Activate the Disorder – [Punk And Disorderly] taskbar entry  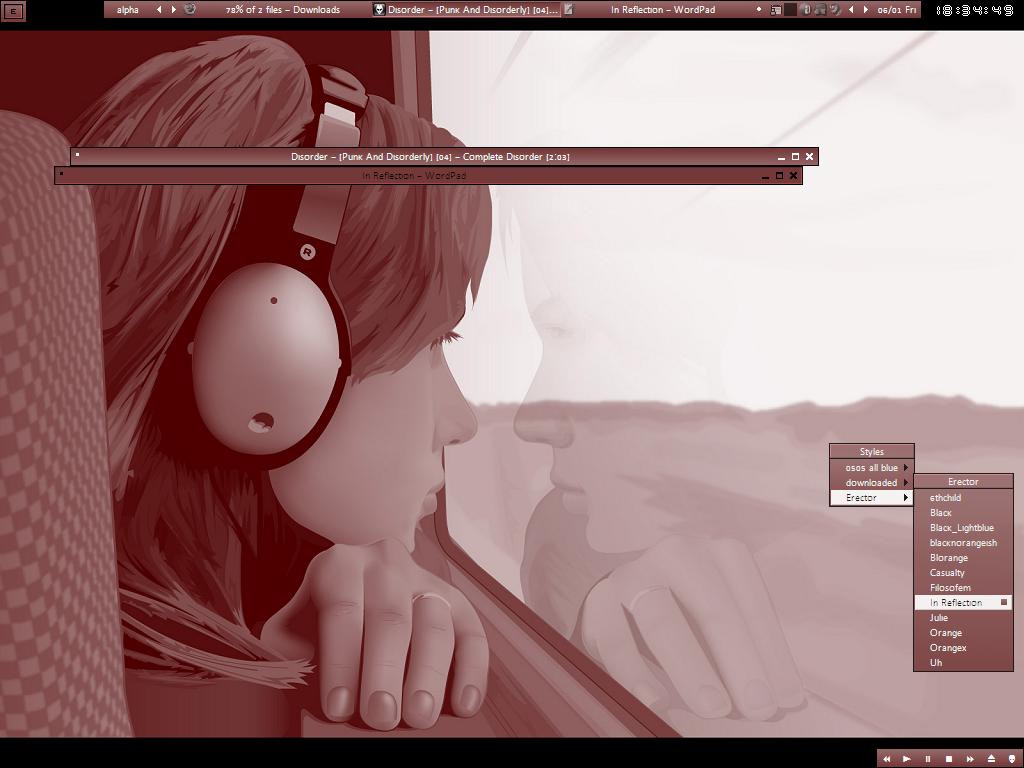point(466,10)
